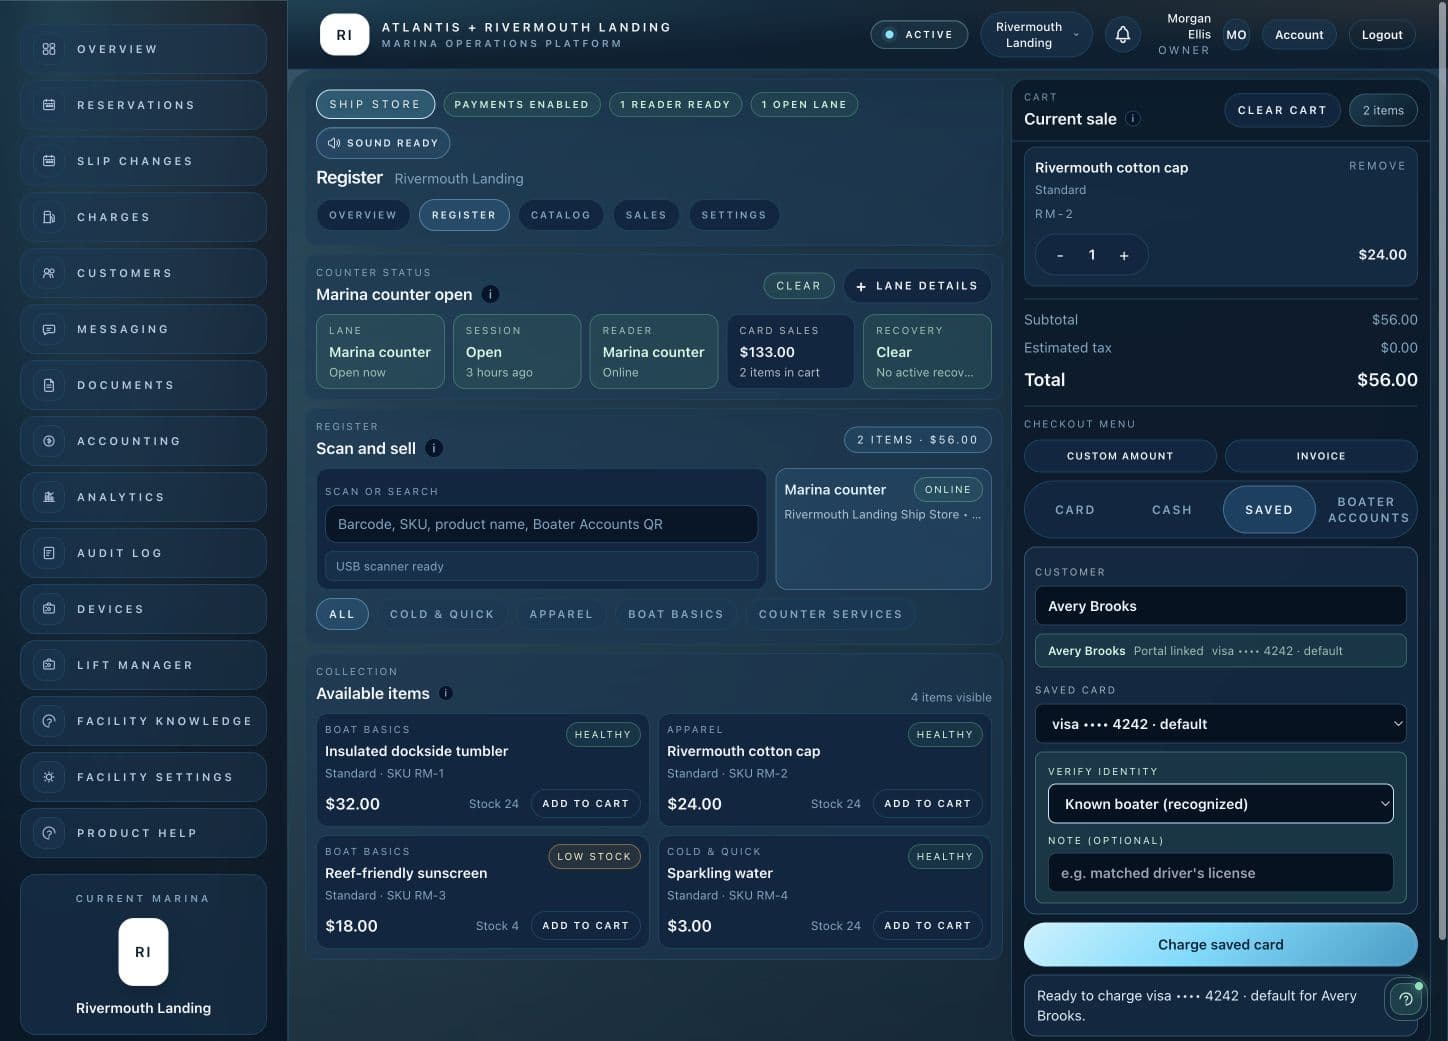Click the optional note input field
Viewport: 1448px width, 1041px height.
pyautogui.click(x=1220, y=873)
